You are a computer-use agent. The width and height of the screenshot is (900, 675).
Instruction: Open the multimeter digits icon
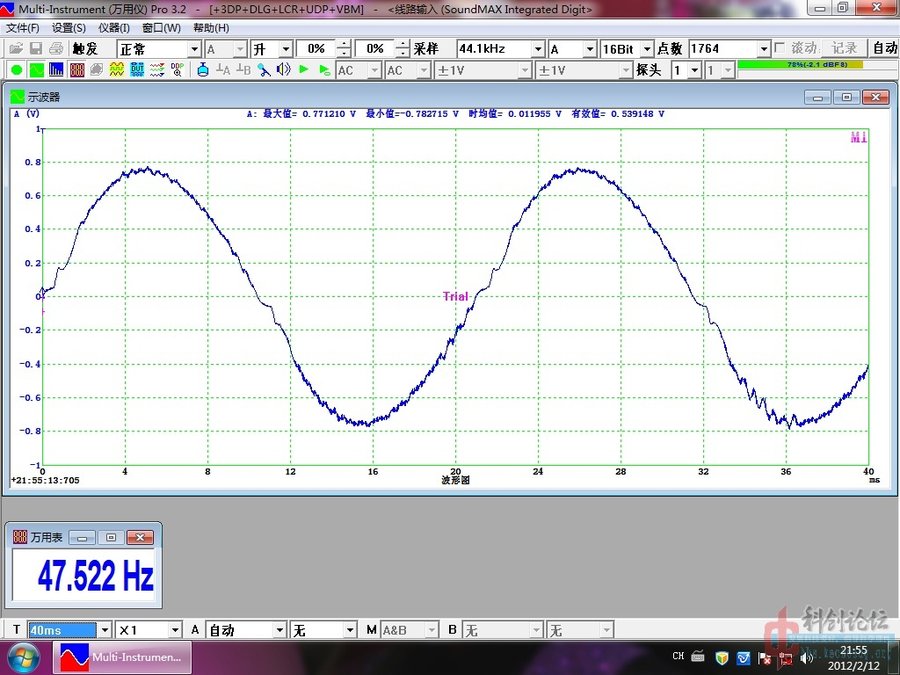(x=77, y=70)
